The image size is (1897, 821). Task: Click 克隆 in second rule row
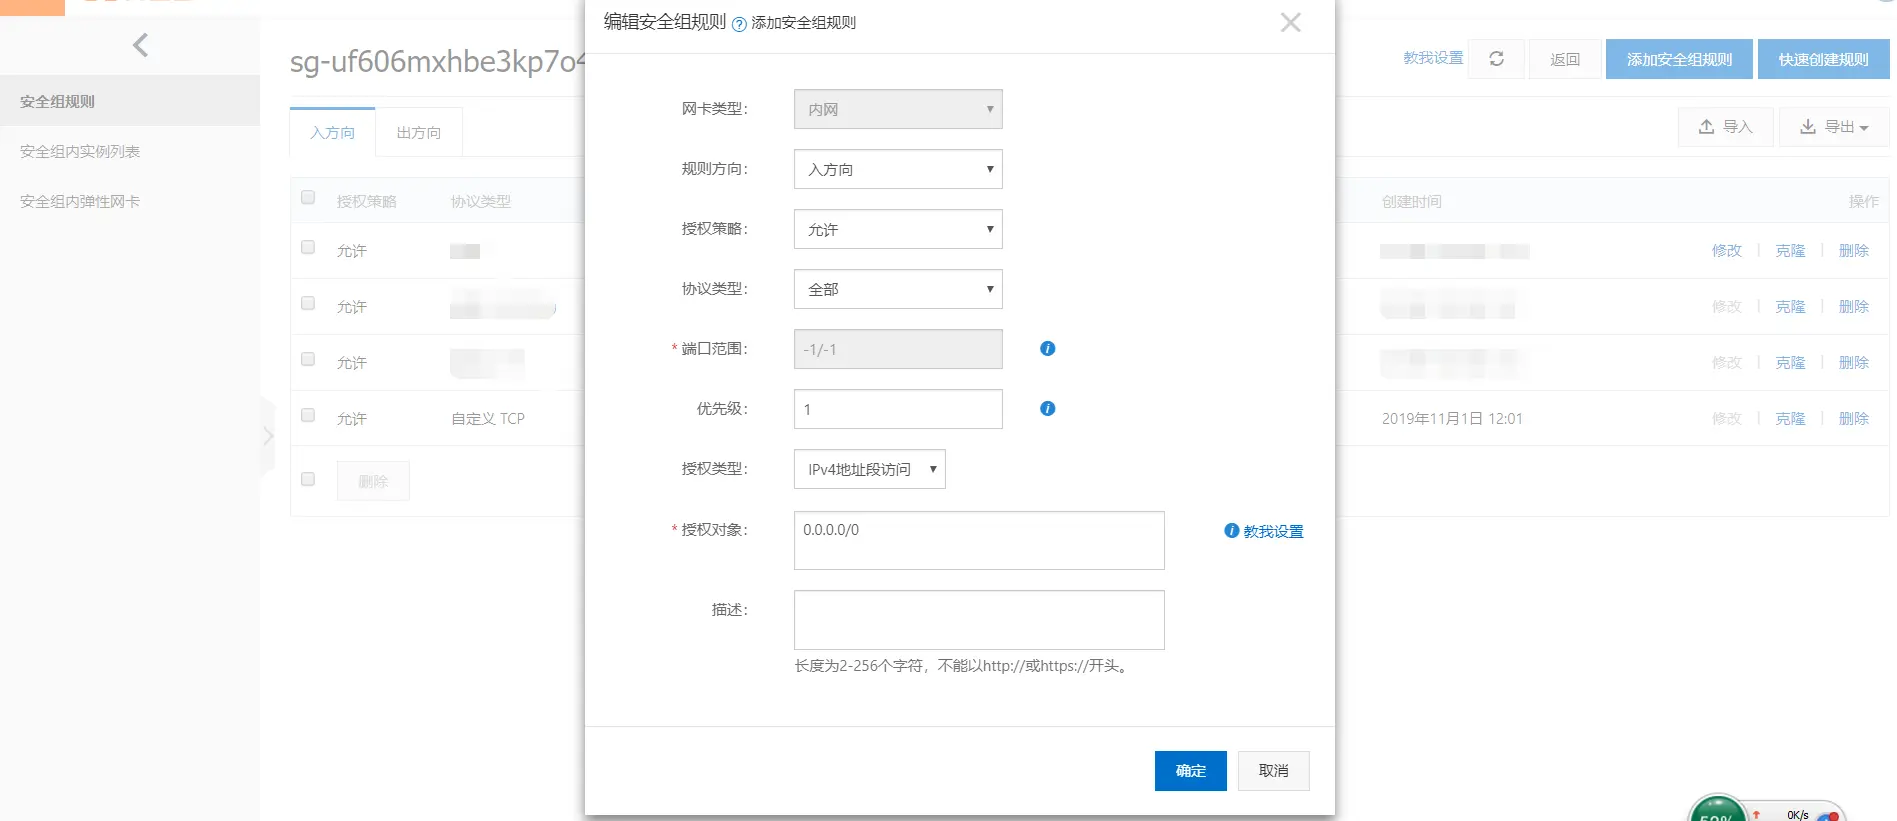click(x=1790, y=306)
